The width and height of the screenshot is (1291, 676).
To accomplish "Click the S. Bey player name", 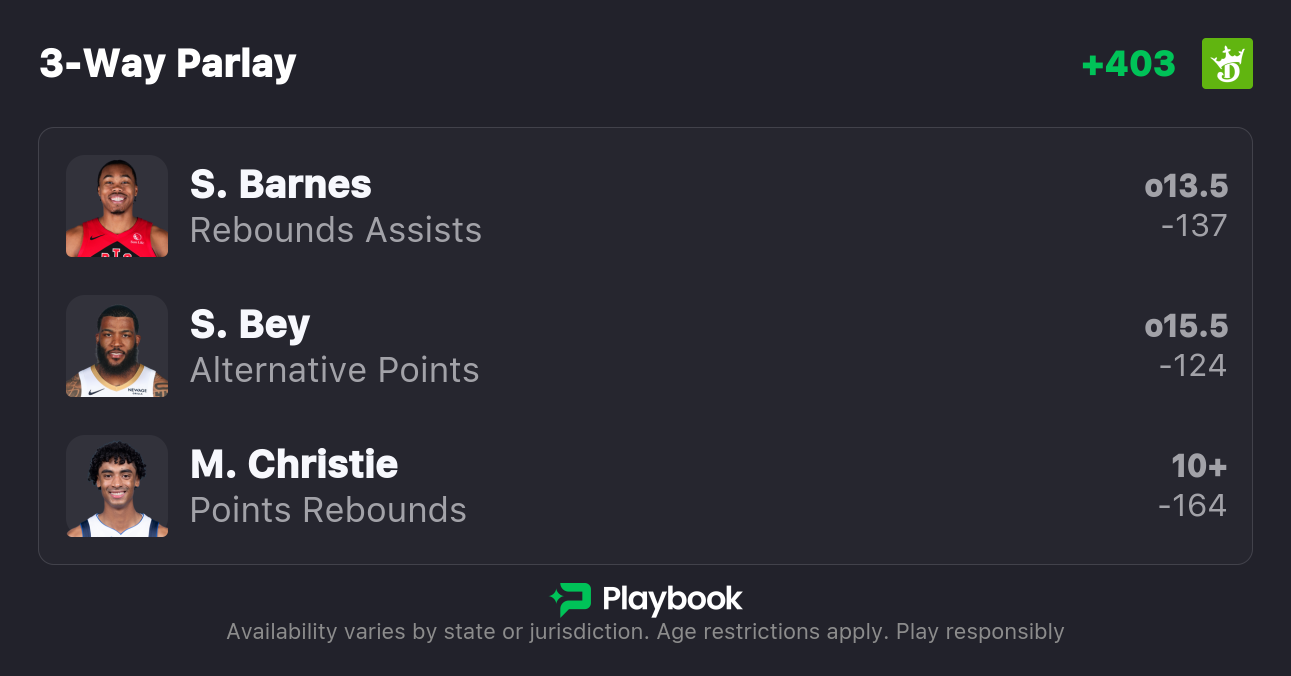I will click(x=250, y=324).
